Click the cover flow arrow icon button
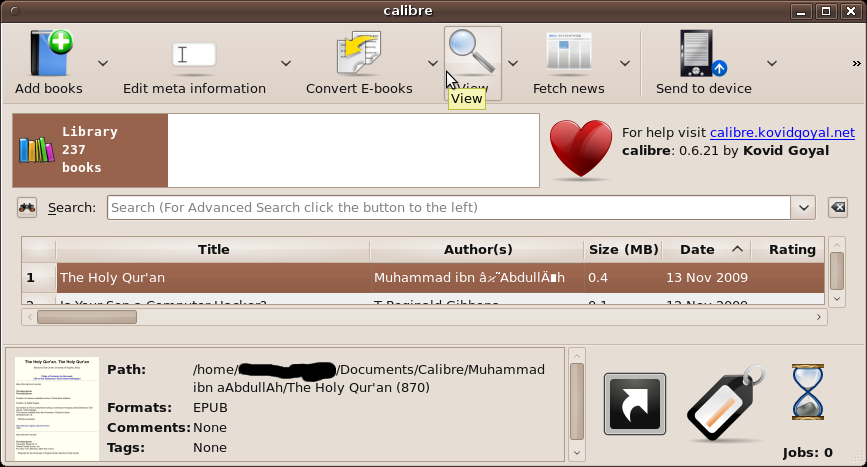 [635, 404]
